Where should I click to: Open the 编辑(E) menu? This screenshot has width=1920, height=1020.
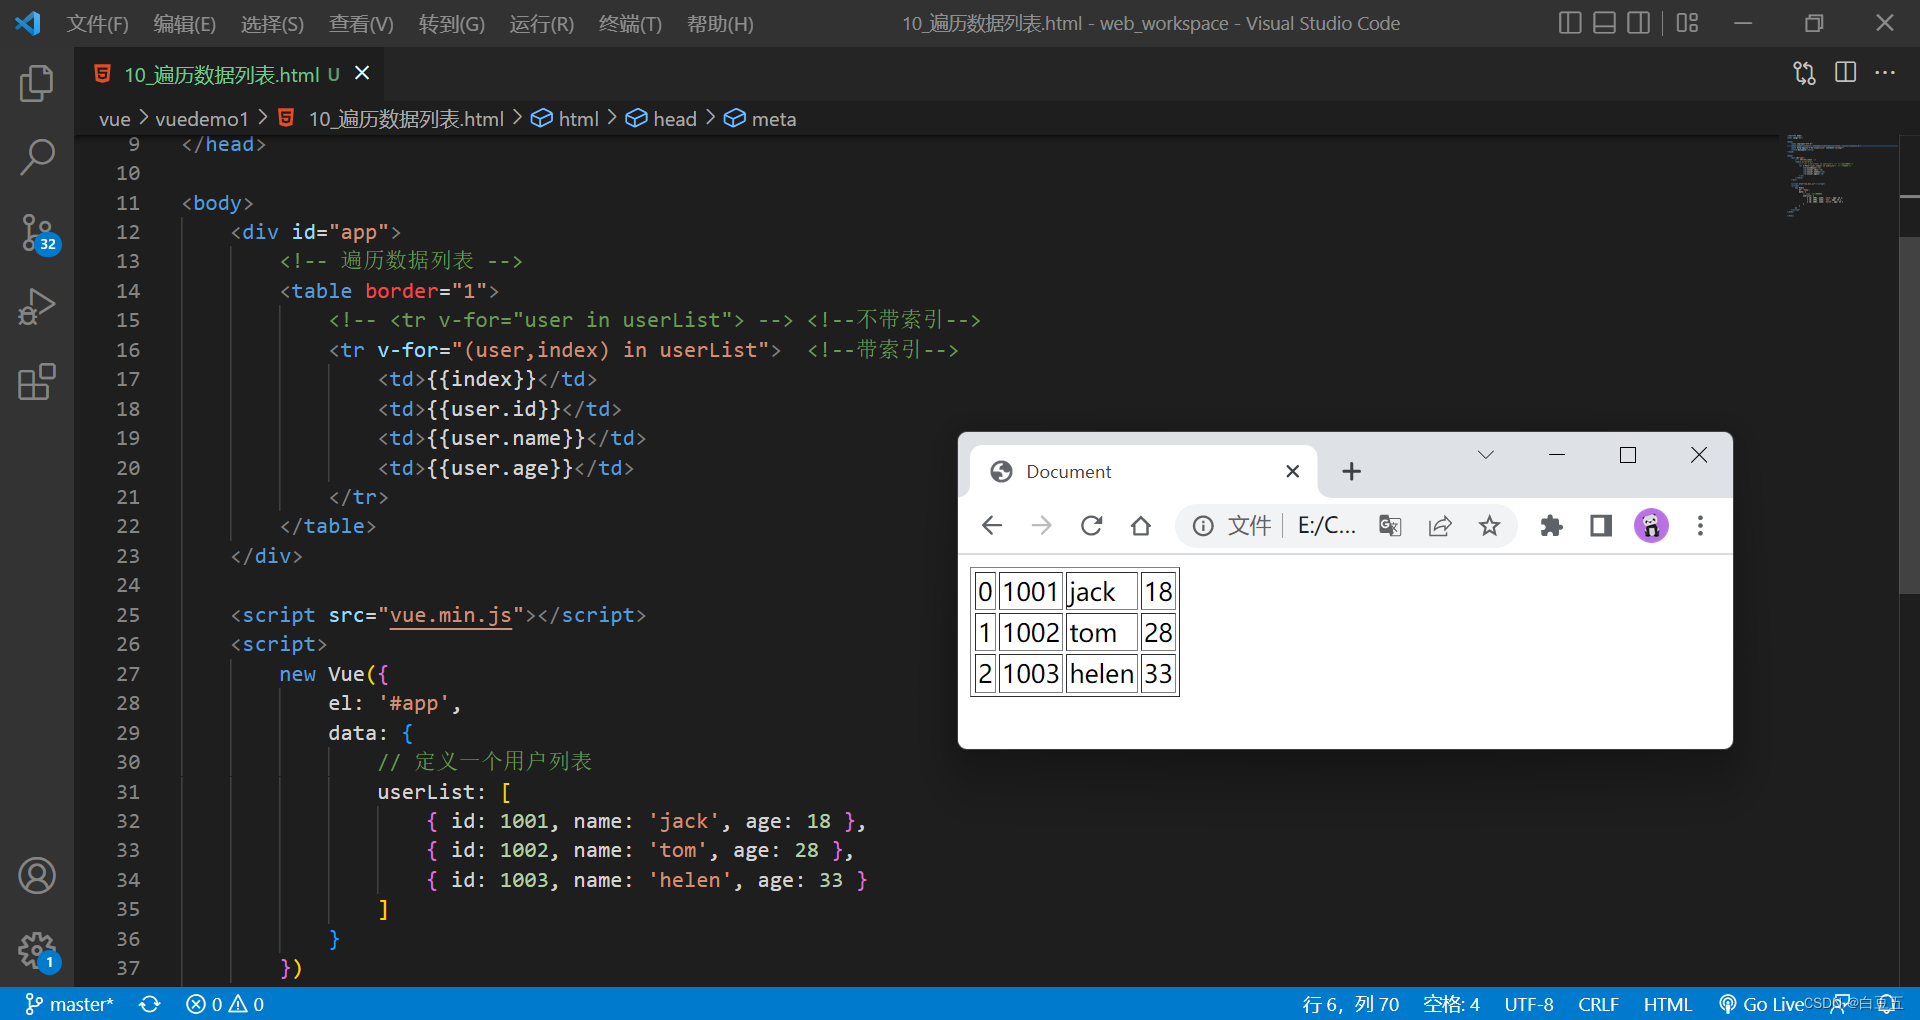184,23
